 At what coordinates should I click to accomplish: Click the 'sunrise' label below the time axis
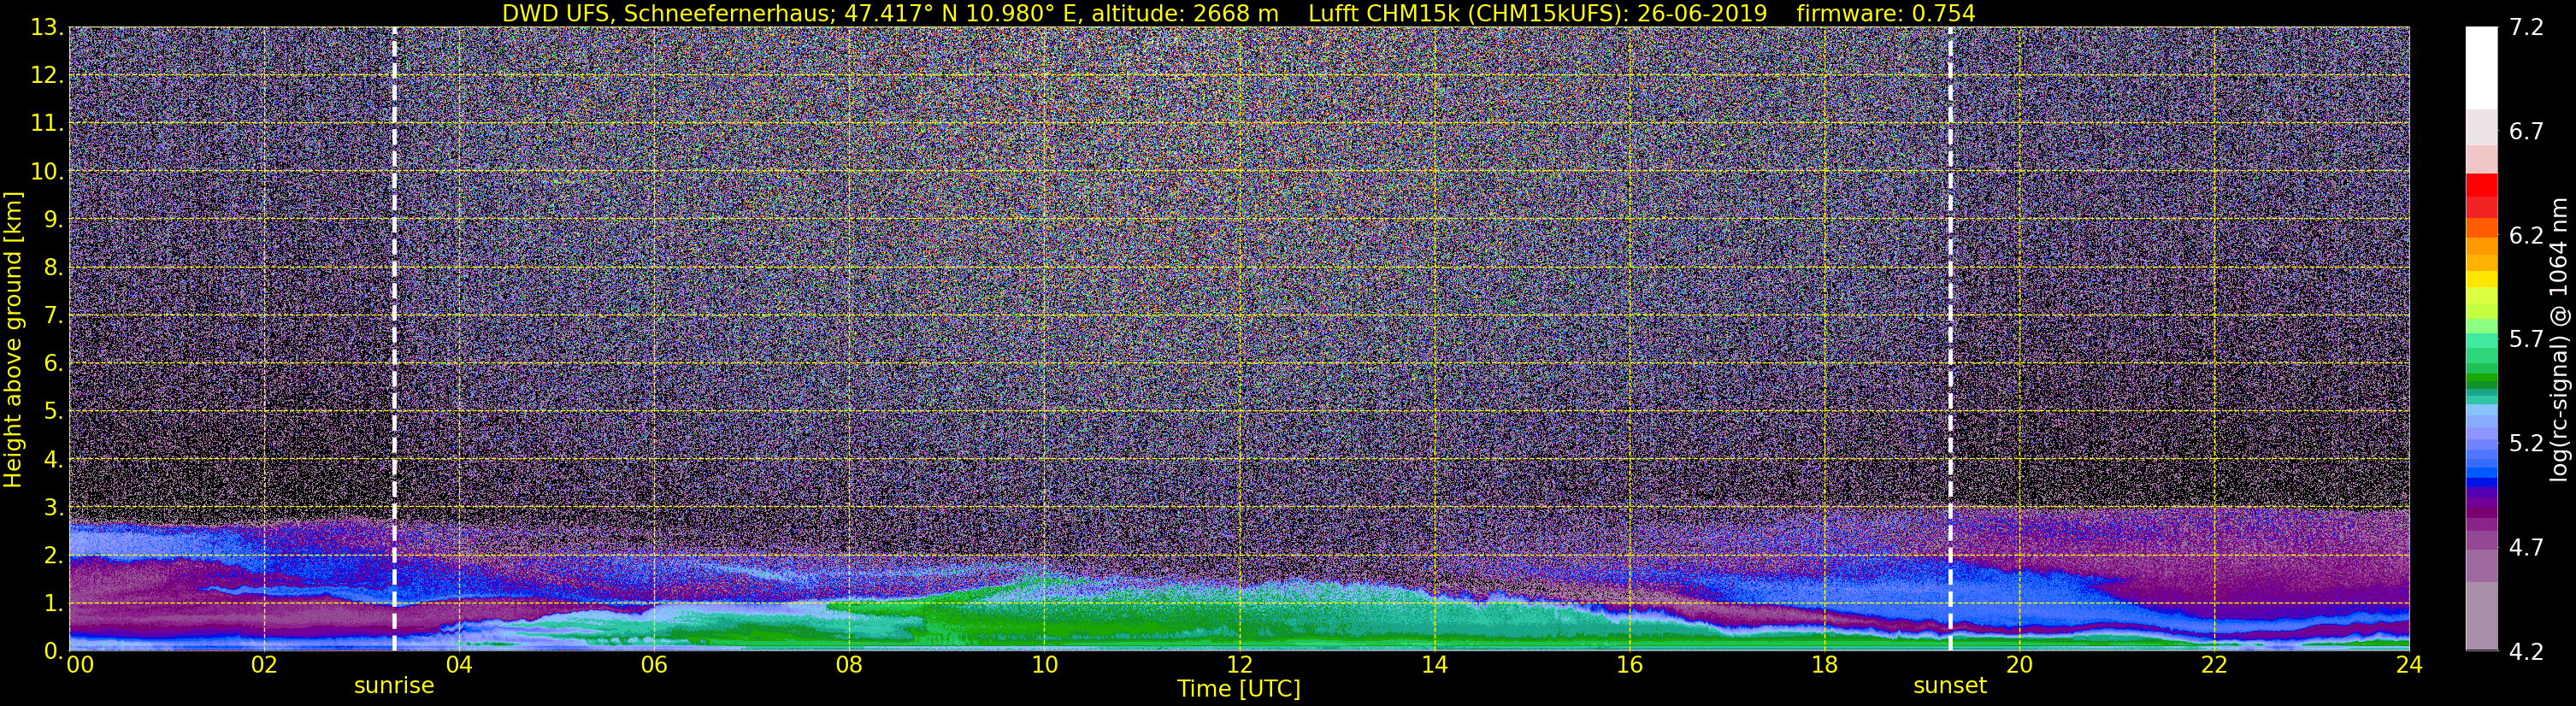pyautogui.click(x=394, y=686)
